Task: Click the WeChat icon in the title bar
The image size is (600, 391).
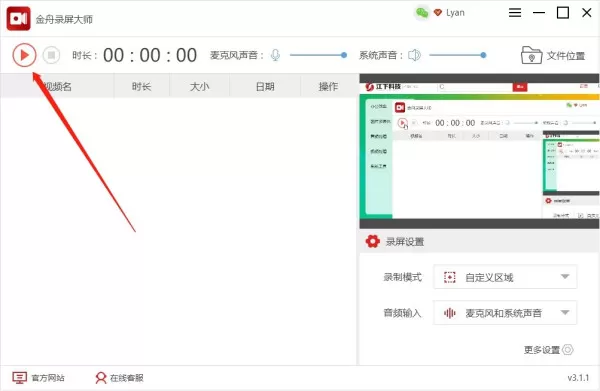Action: click(x=422, y=13)
